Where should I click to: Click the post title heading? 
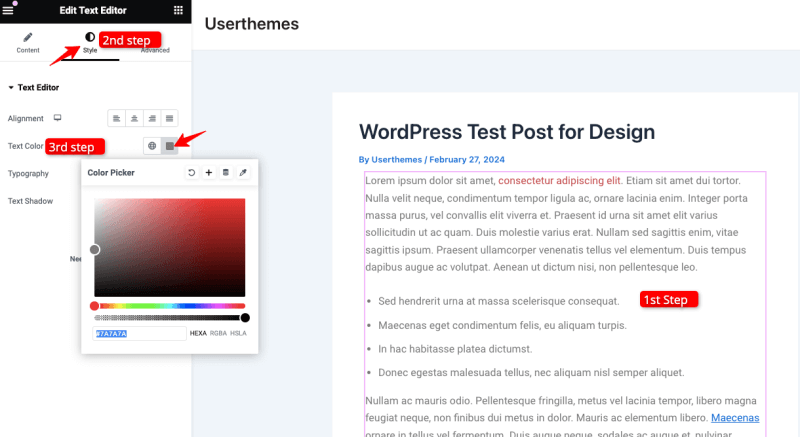507,132
